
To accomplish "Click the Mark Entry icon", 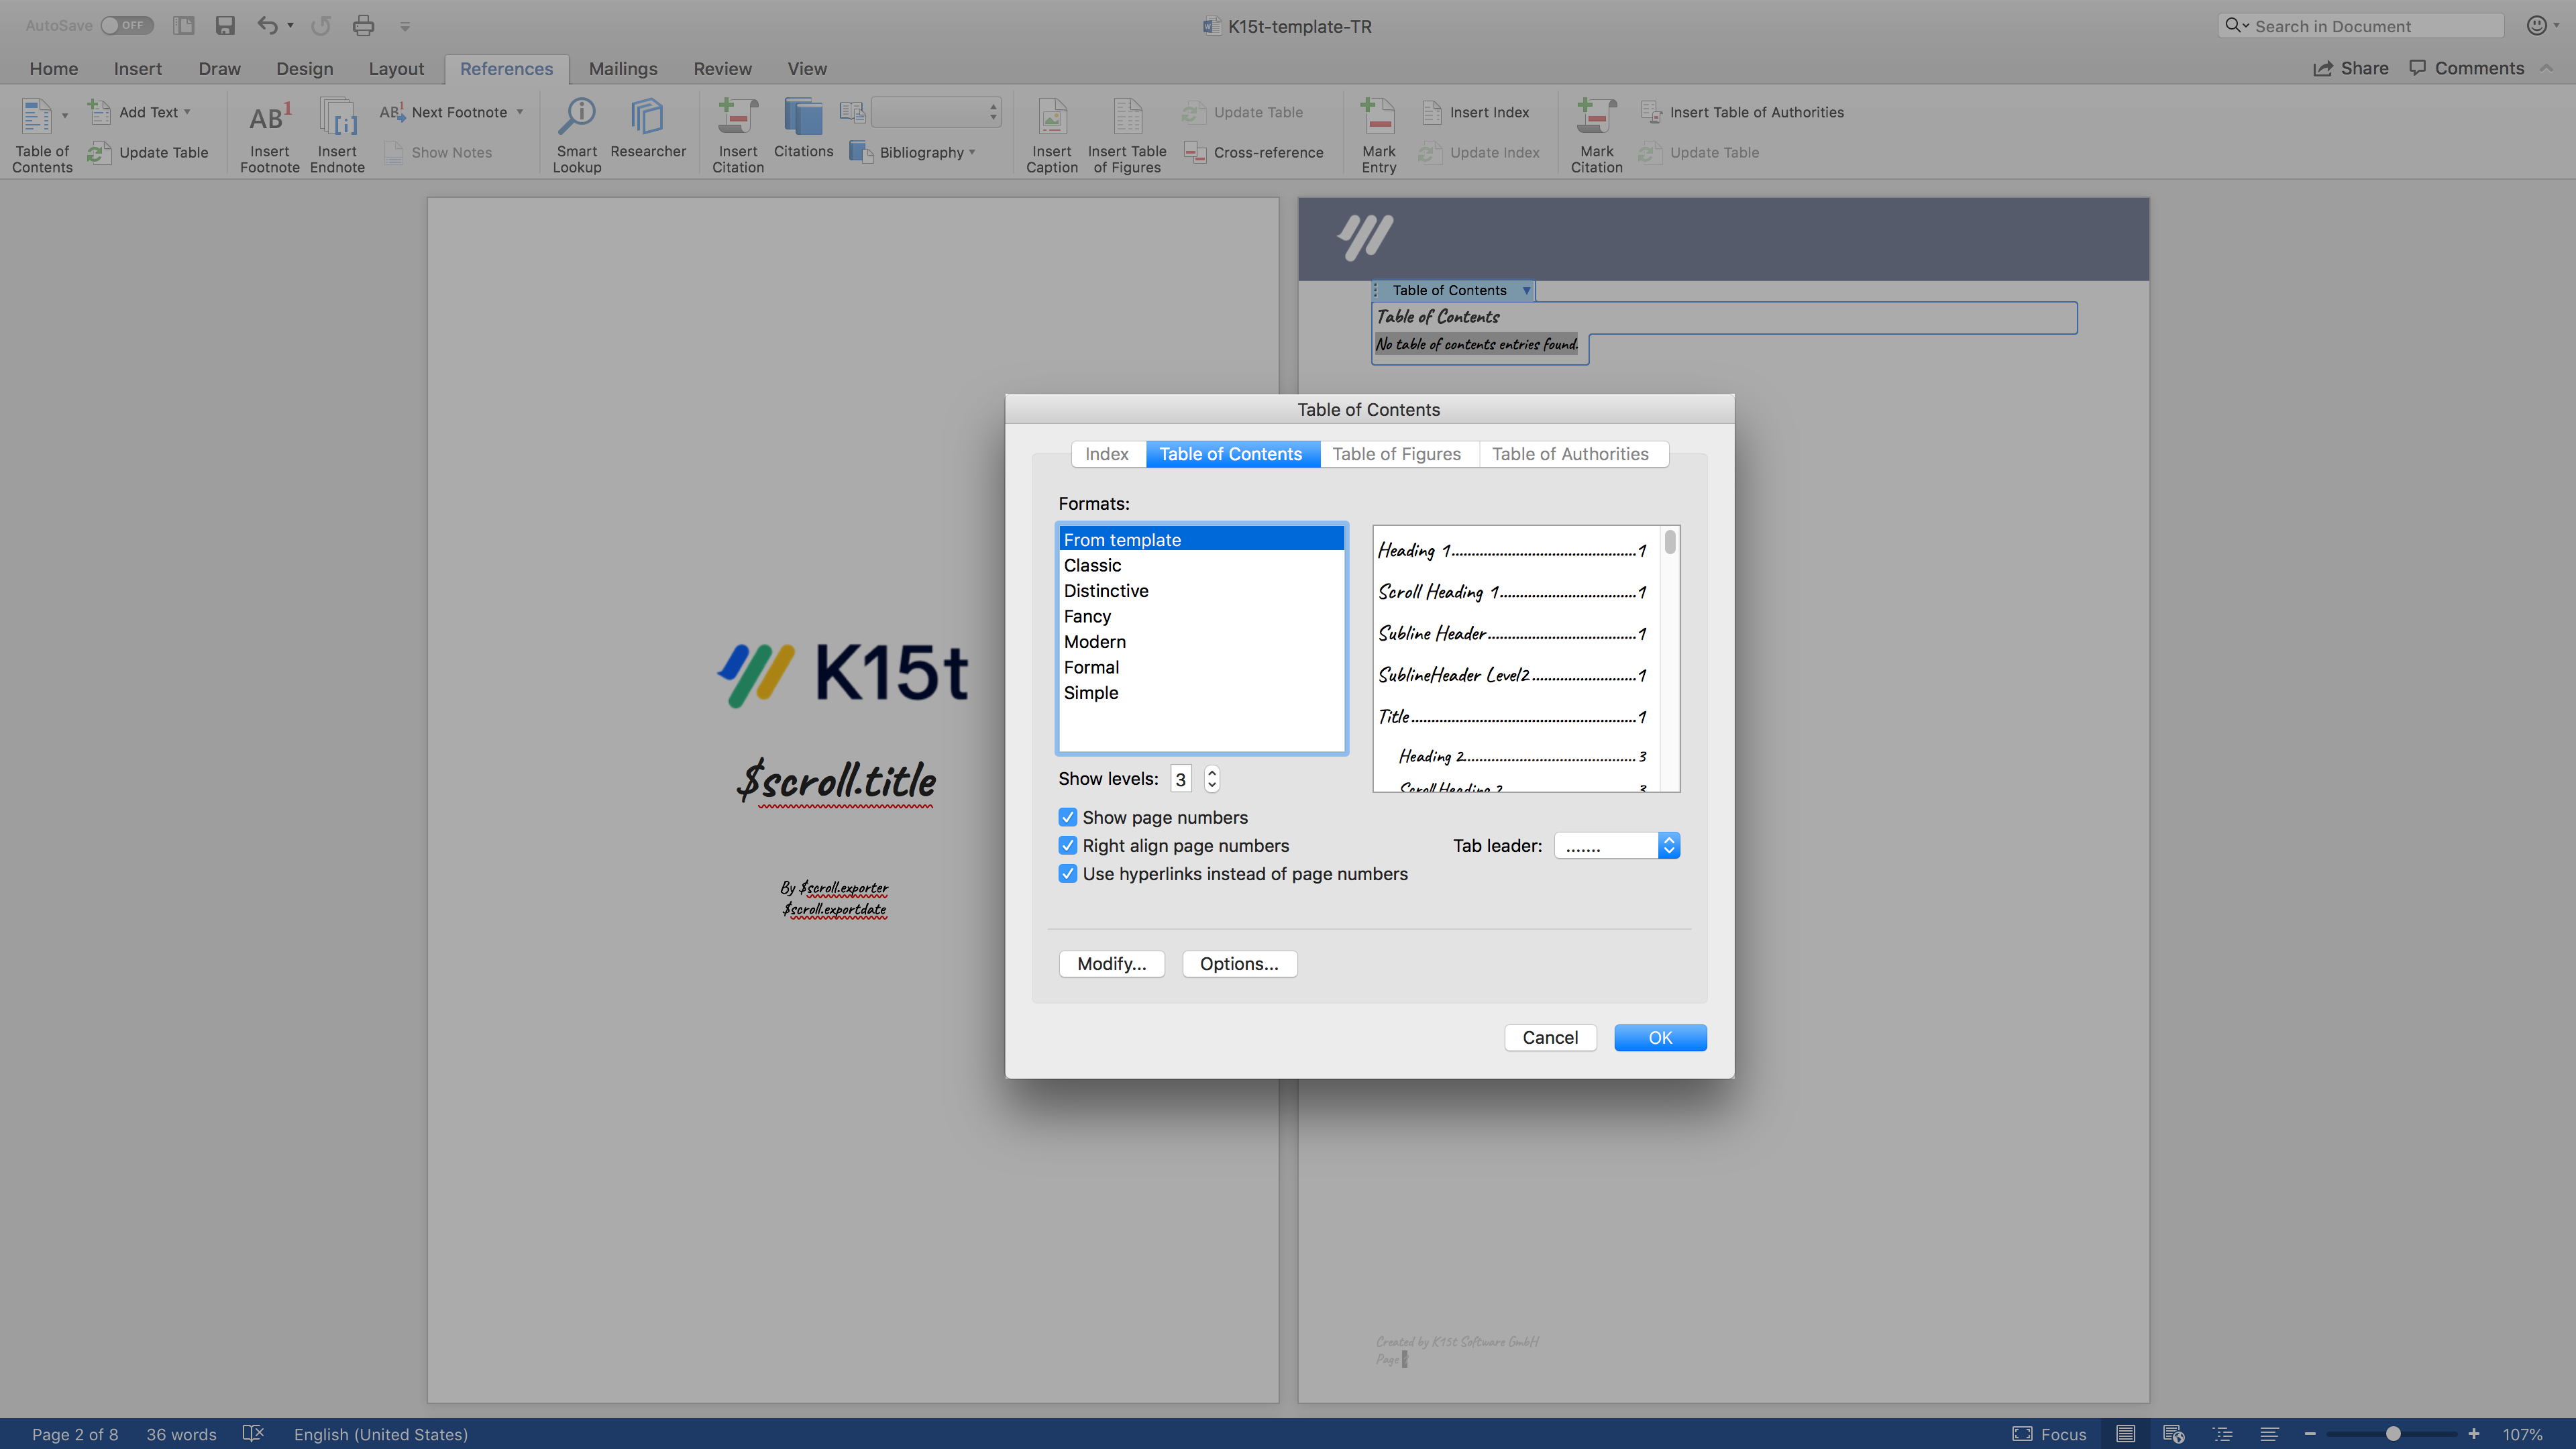I will (1378, 118).
